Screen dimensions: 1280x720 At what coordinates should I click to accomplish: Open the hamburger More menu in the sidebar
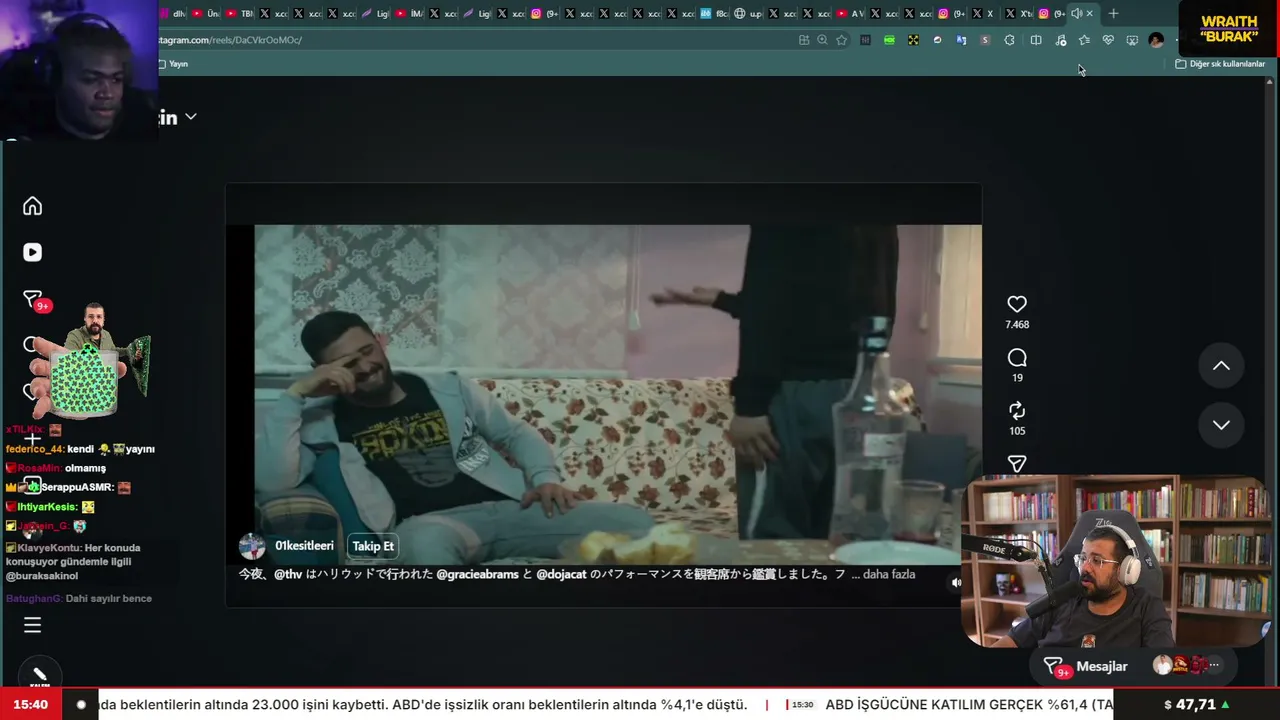(x=33, y=625)
